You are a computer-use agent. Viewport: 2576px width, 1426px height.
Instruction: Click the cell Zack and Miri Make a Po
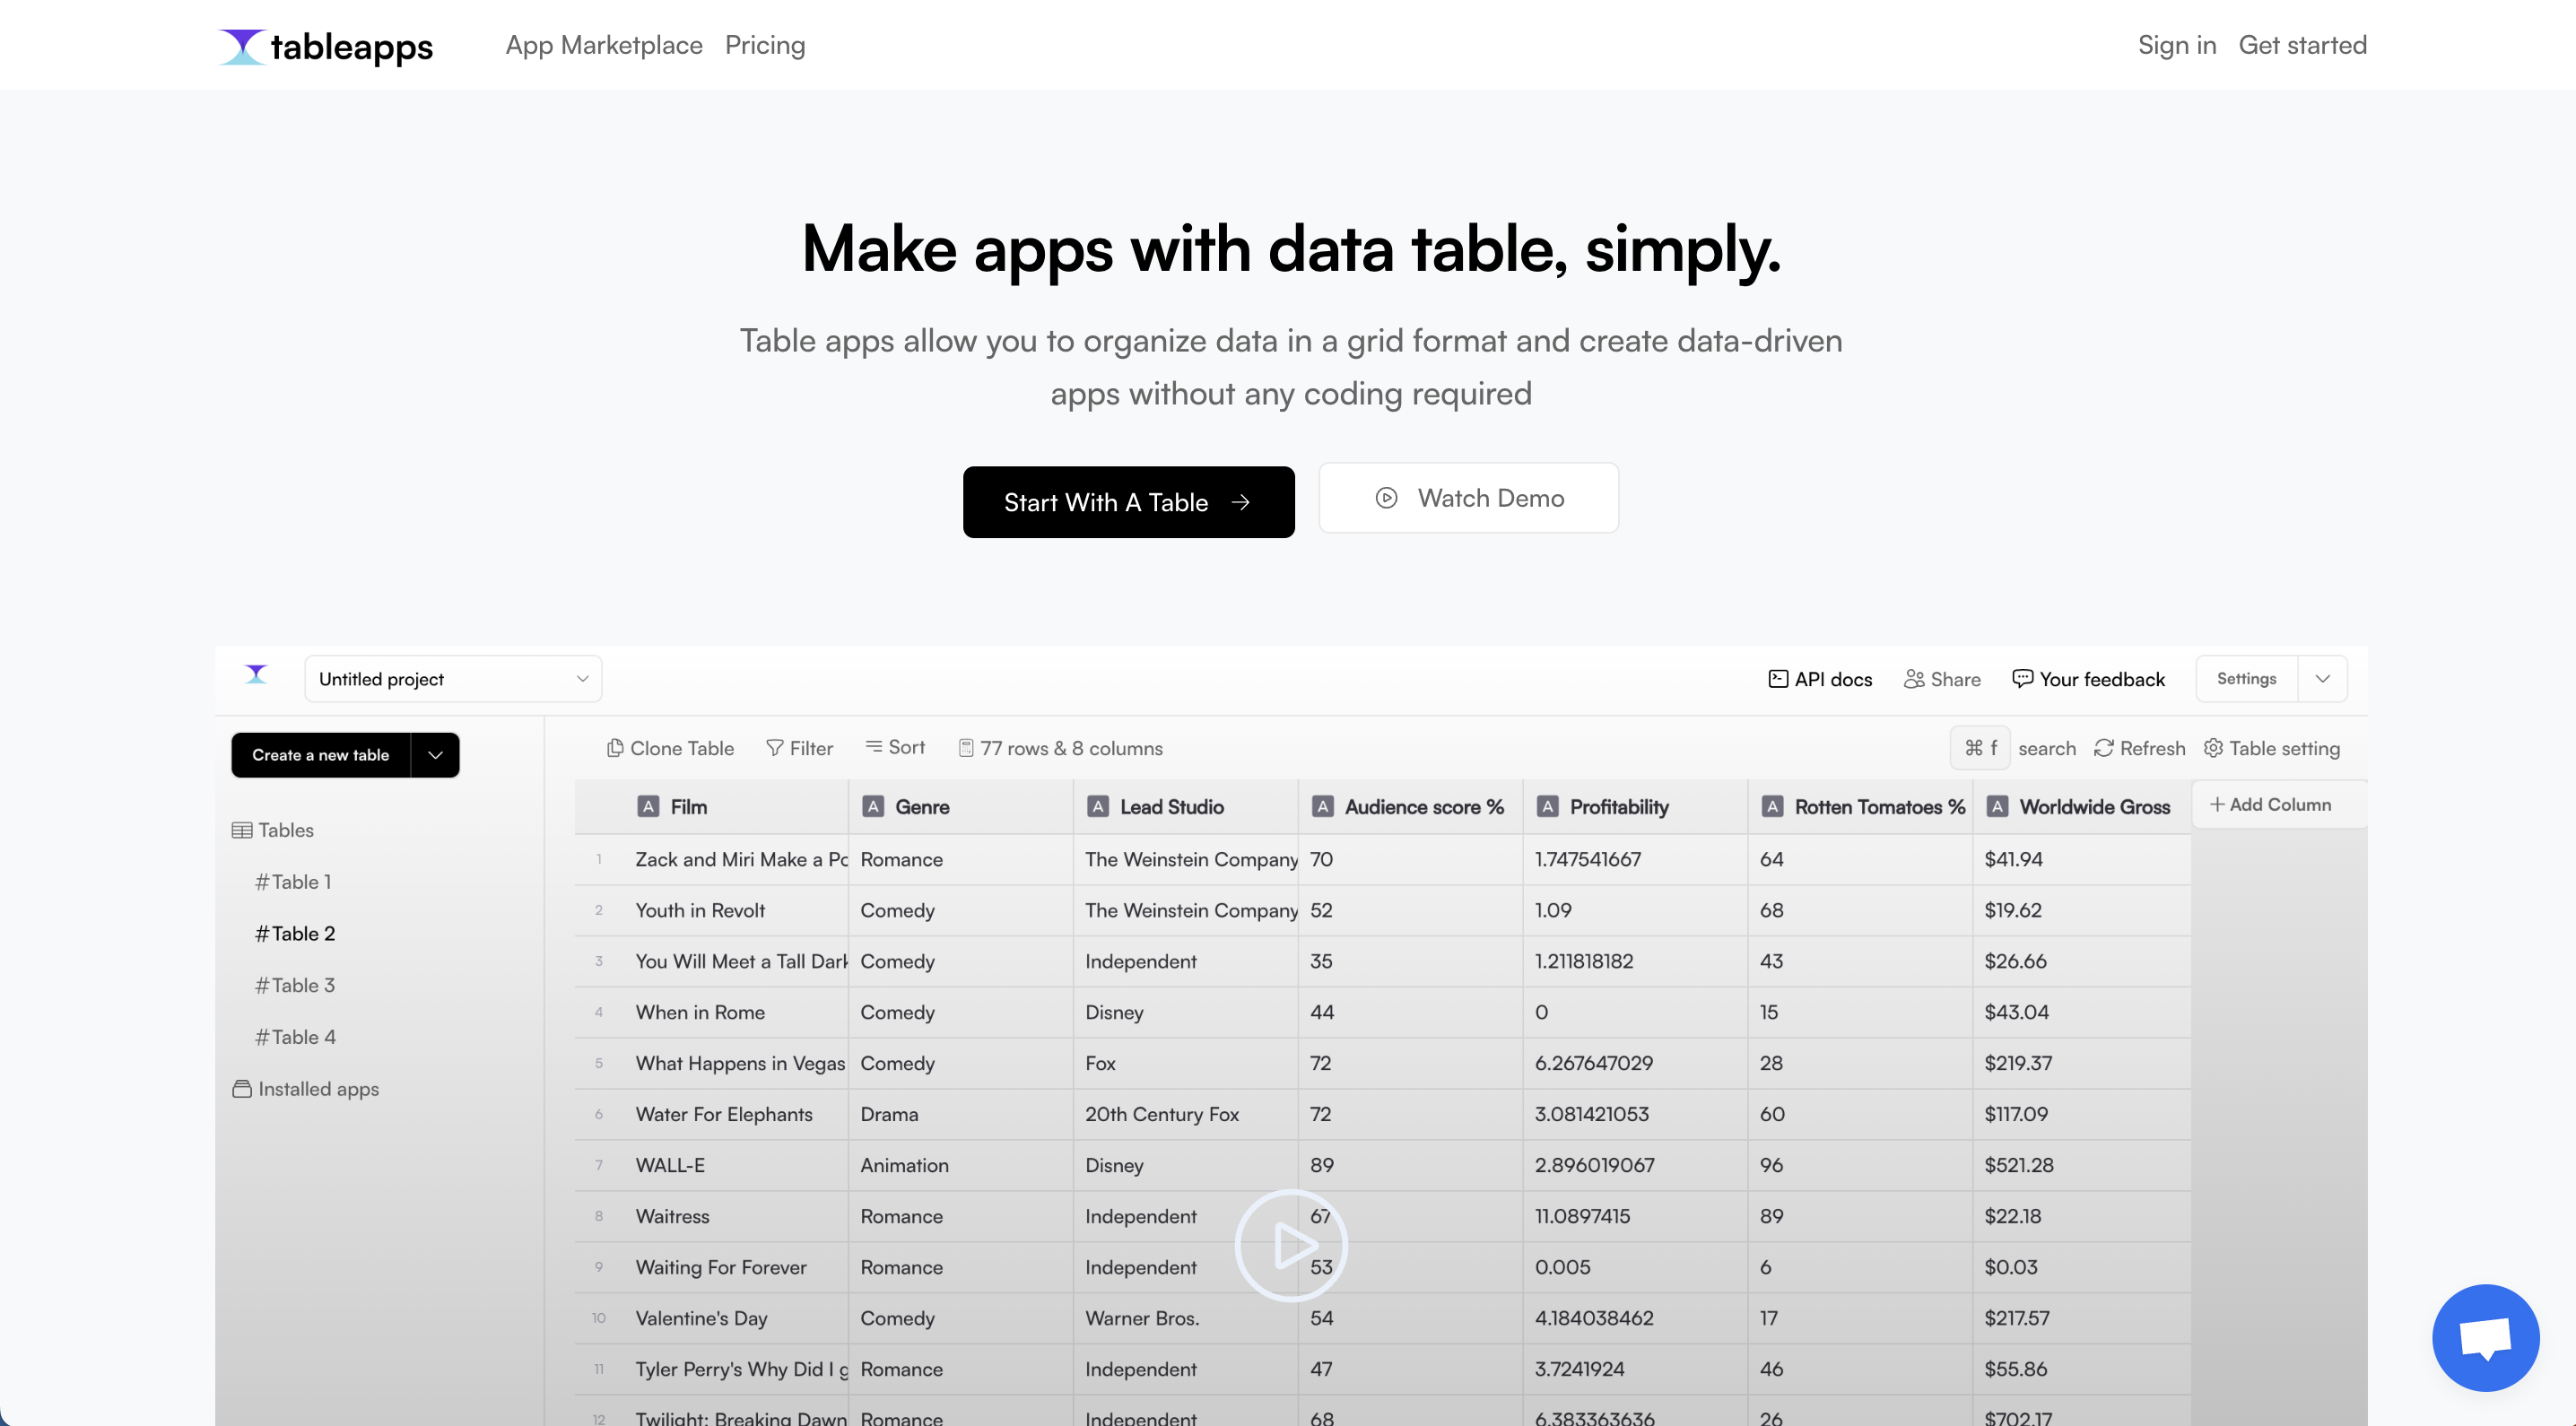(x=737, y=860)
